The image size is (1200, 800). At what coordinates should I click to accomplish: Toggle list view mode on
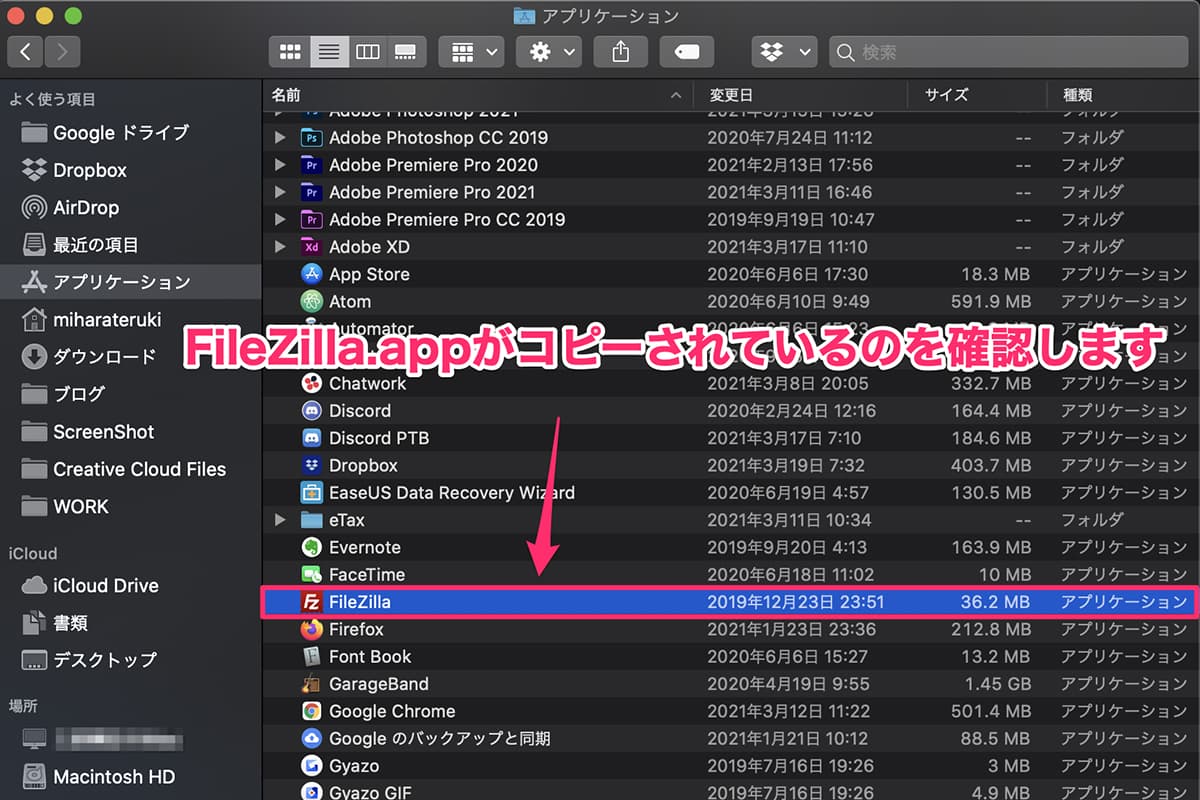[x=329, y=52]
